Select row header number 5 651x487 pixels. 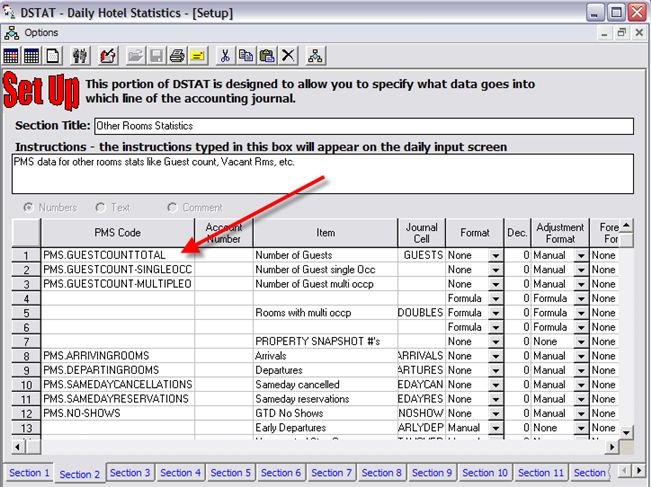[27, 313]
